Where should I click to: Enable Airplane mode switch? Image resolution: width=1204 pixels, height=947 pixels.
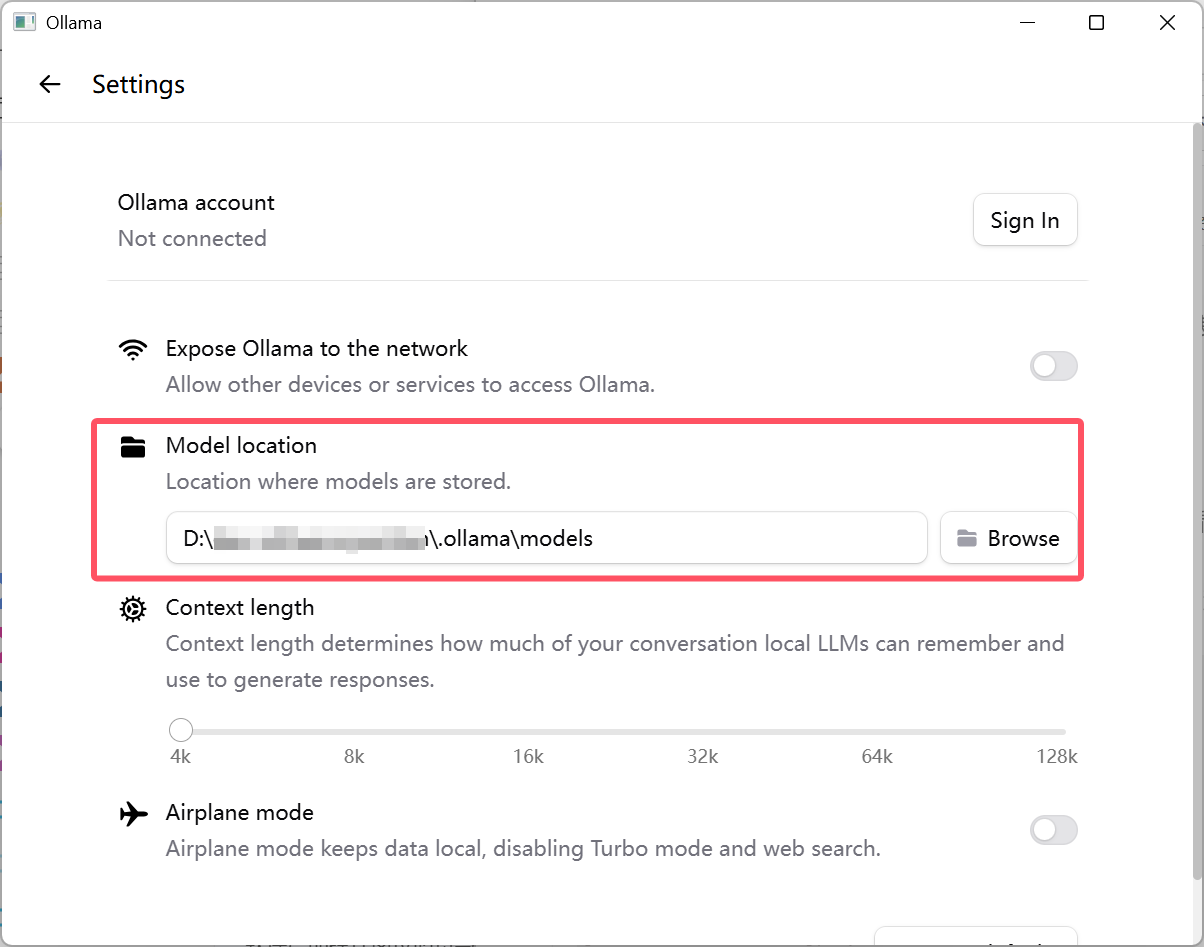1054,830
